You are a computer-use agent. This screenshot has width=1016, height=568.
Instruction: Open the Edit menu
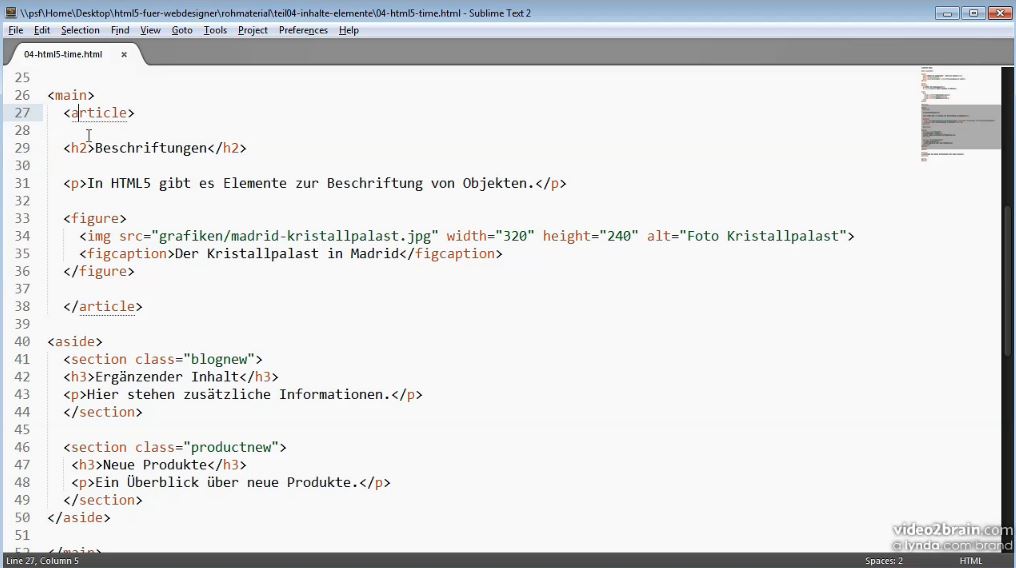coord(42,30)
